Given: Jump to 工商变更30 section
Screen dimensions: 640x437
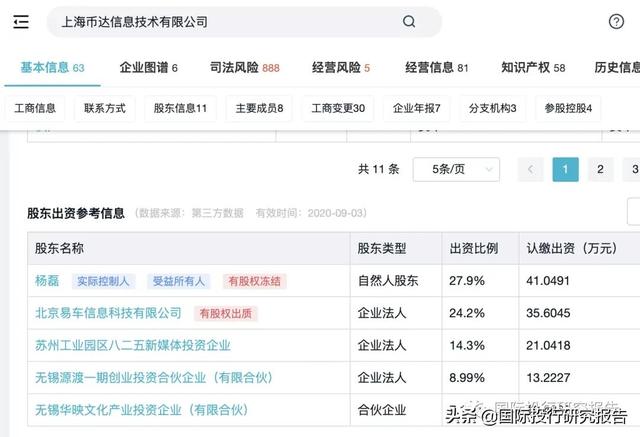Looking at the screenshot, I should [338, 108].
